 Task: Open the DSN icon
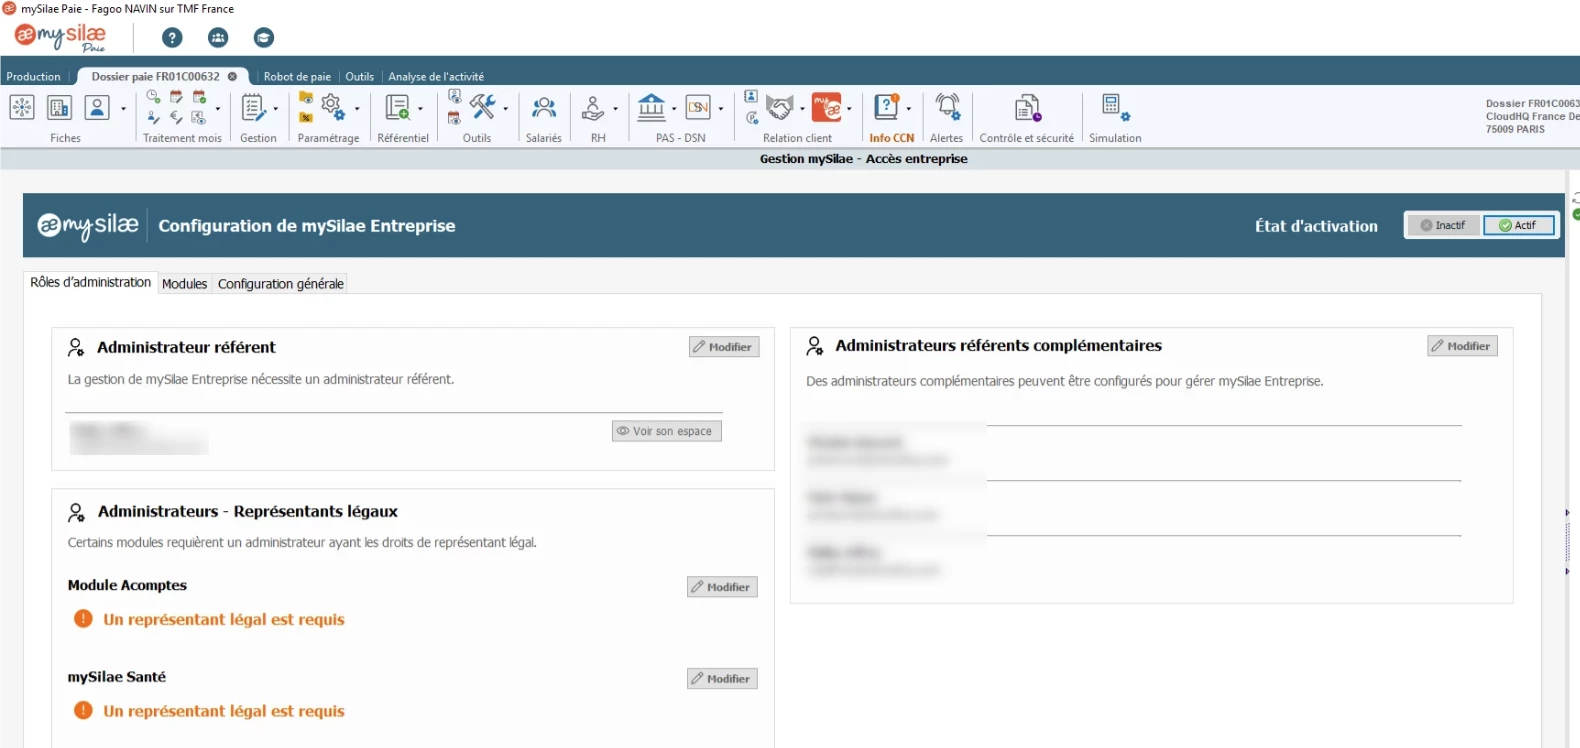(698, 107)
